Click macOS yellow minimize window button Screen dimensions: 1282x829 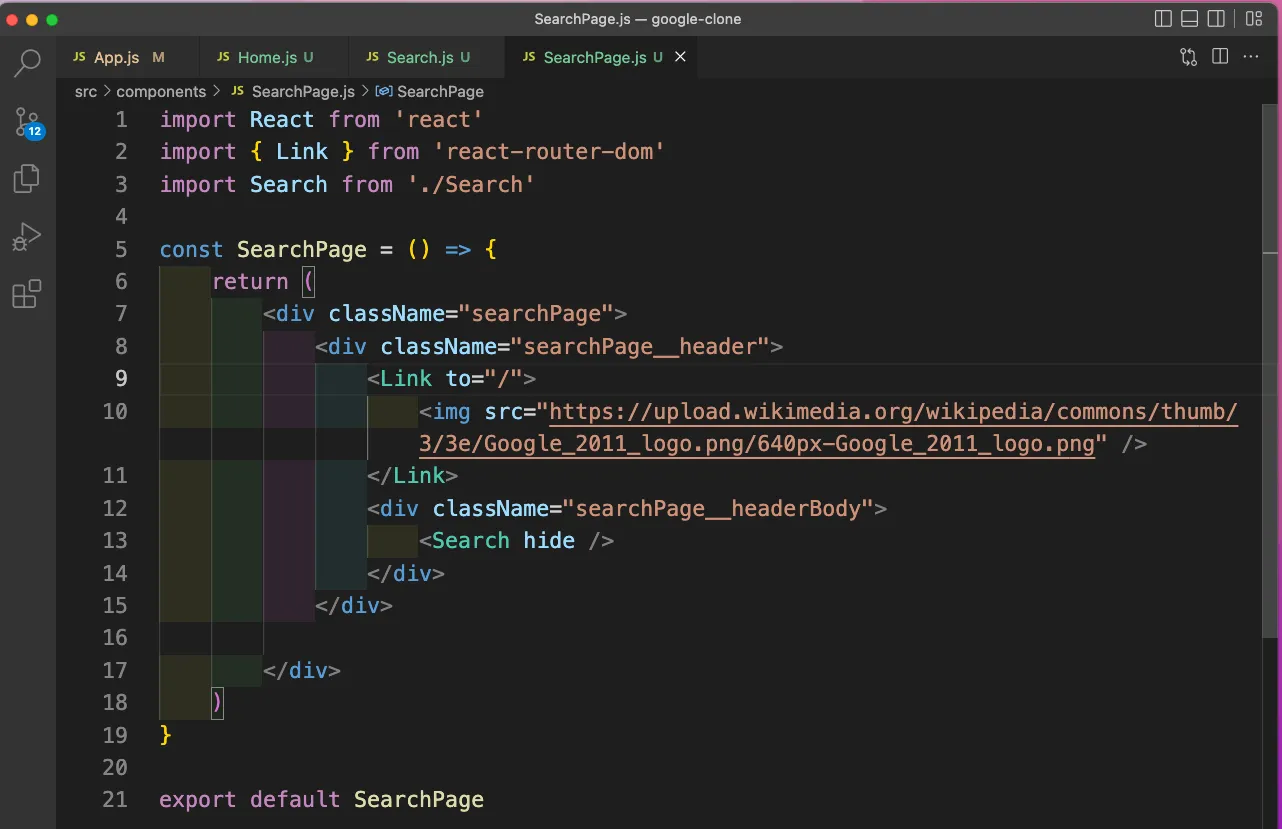point(32,19)
